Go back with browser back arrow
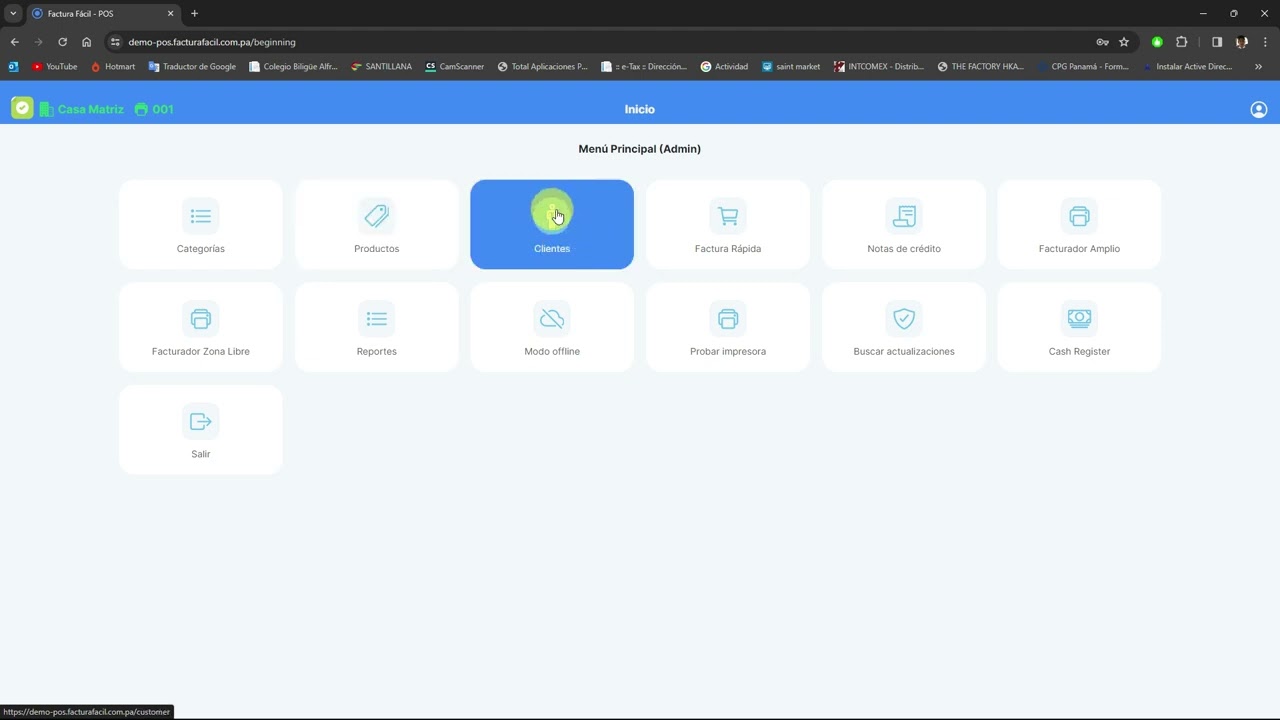This screenshot has height=720, width=1280. pyautogui.click(x=14, y=42)
